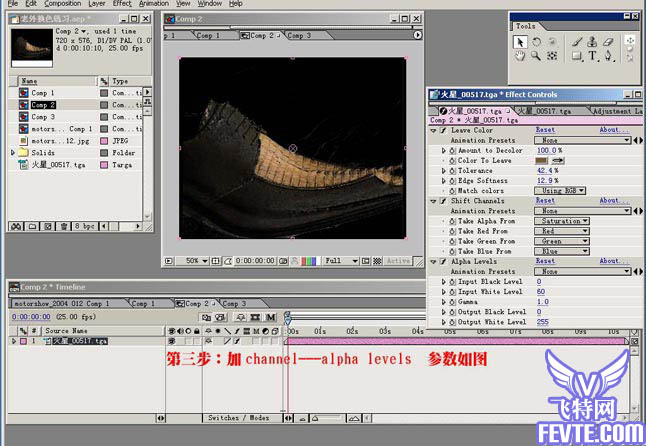Select the Clone Stamp tool
This screenshot has height=446, width=646.
[592, 42]
